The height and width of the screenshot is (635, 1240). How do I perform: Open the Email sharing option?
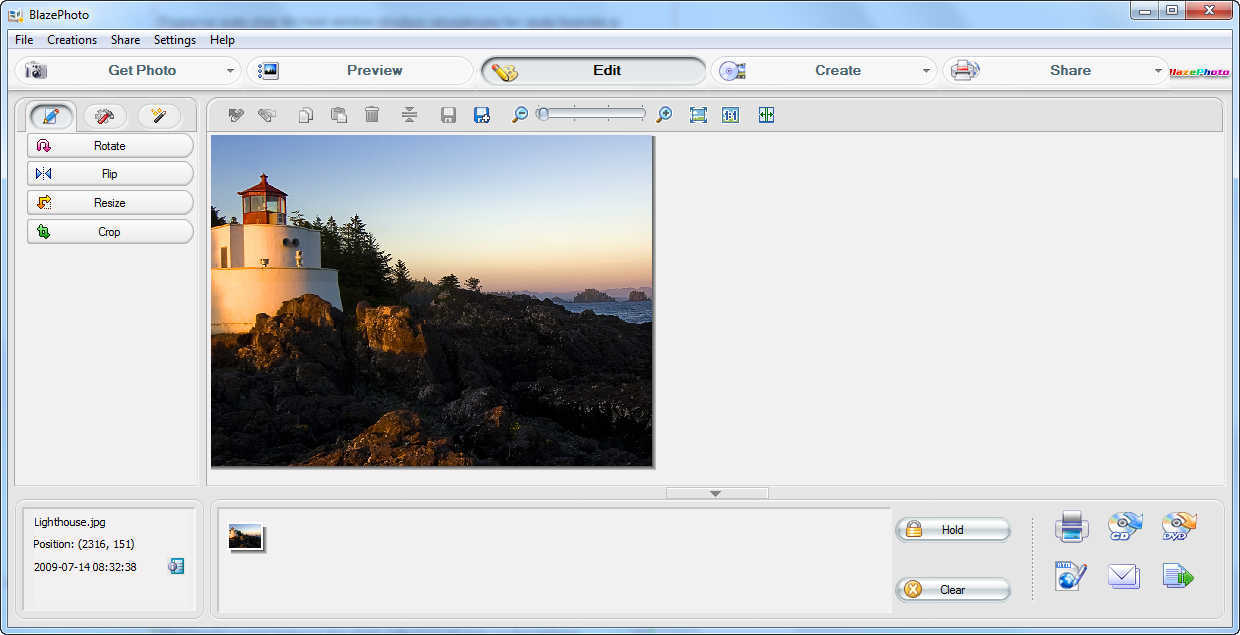[x=1124, y=577]
